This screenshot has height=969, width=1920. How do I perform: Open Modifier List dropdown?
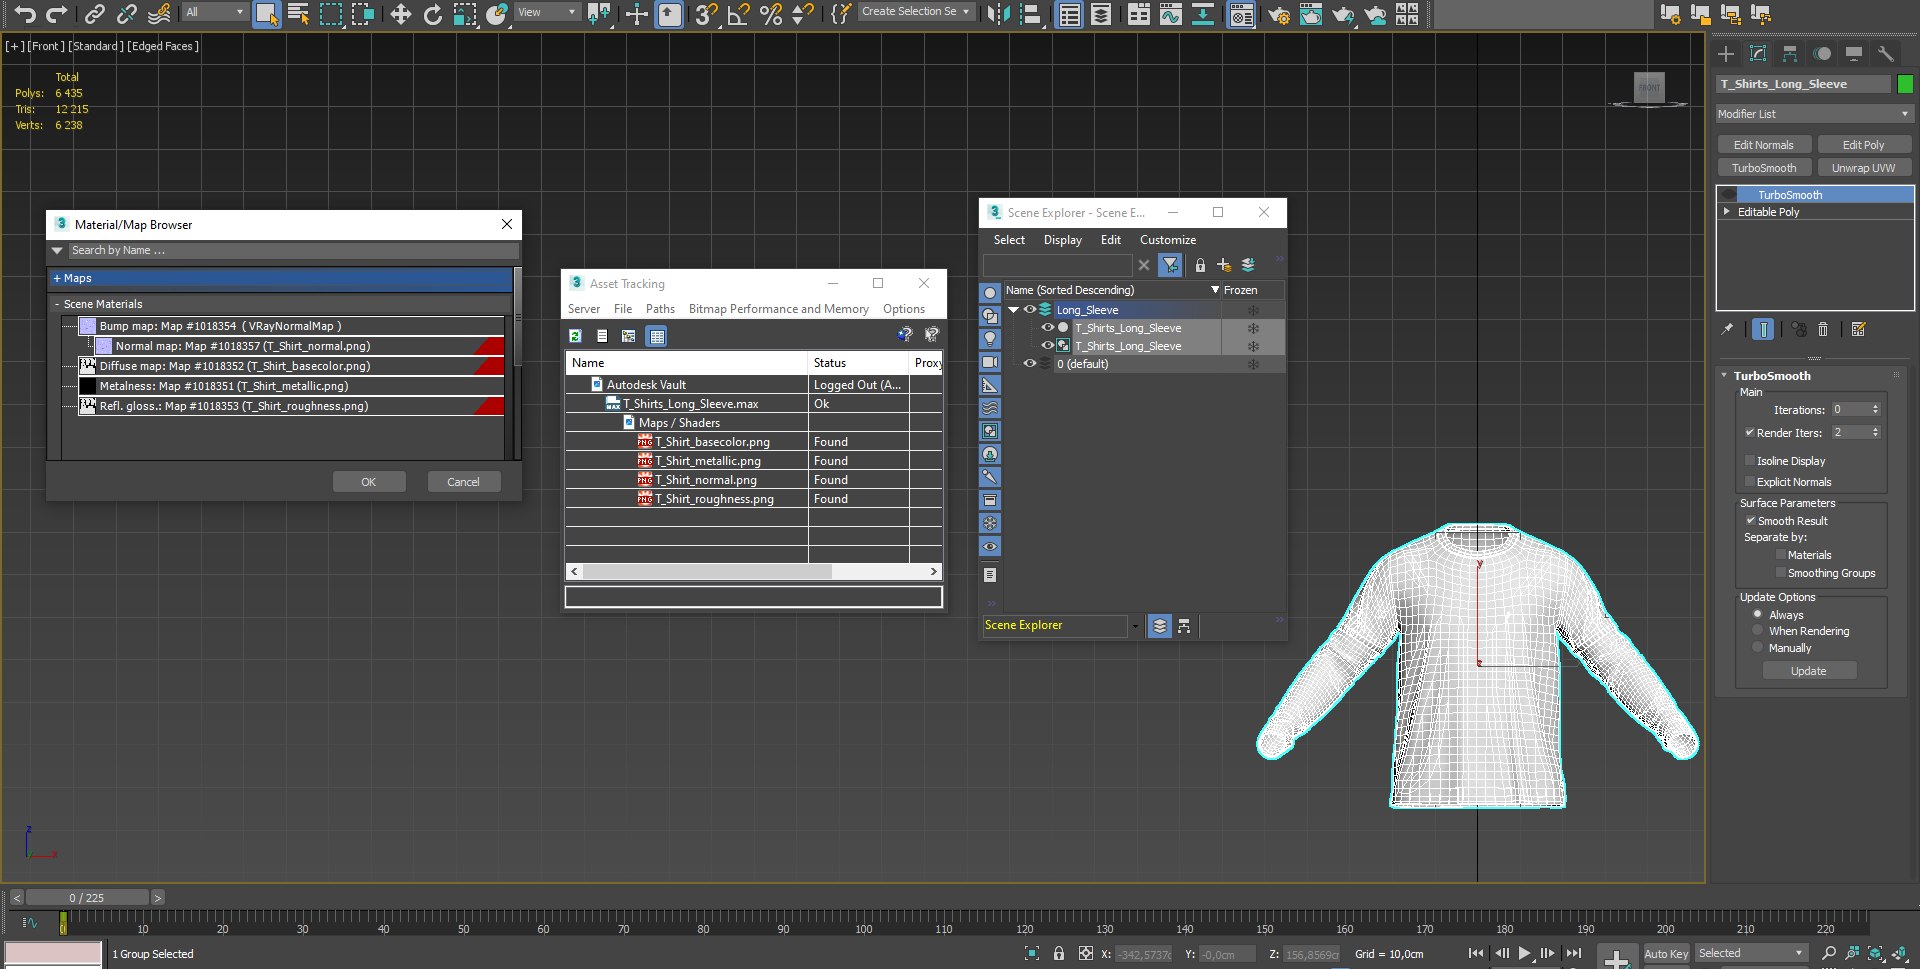1814,114
